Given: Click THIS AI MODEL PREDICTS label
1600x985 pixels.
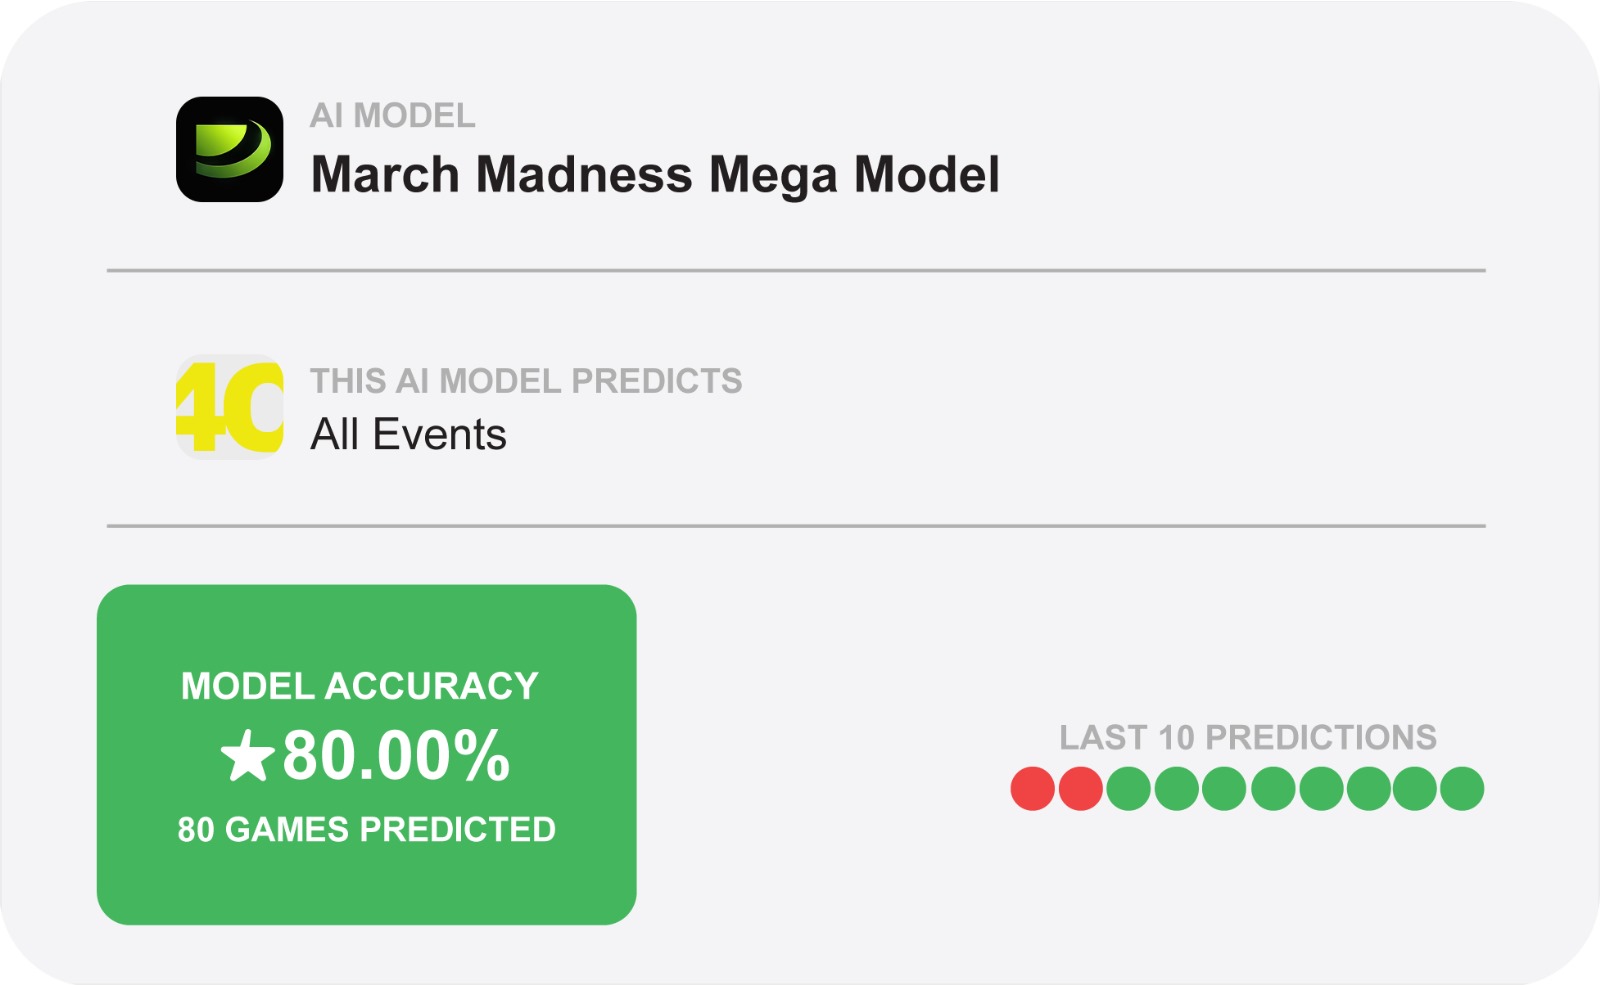Looking at the screenshot, I should [526, 381].
